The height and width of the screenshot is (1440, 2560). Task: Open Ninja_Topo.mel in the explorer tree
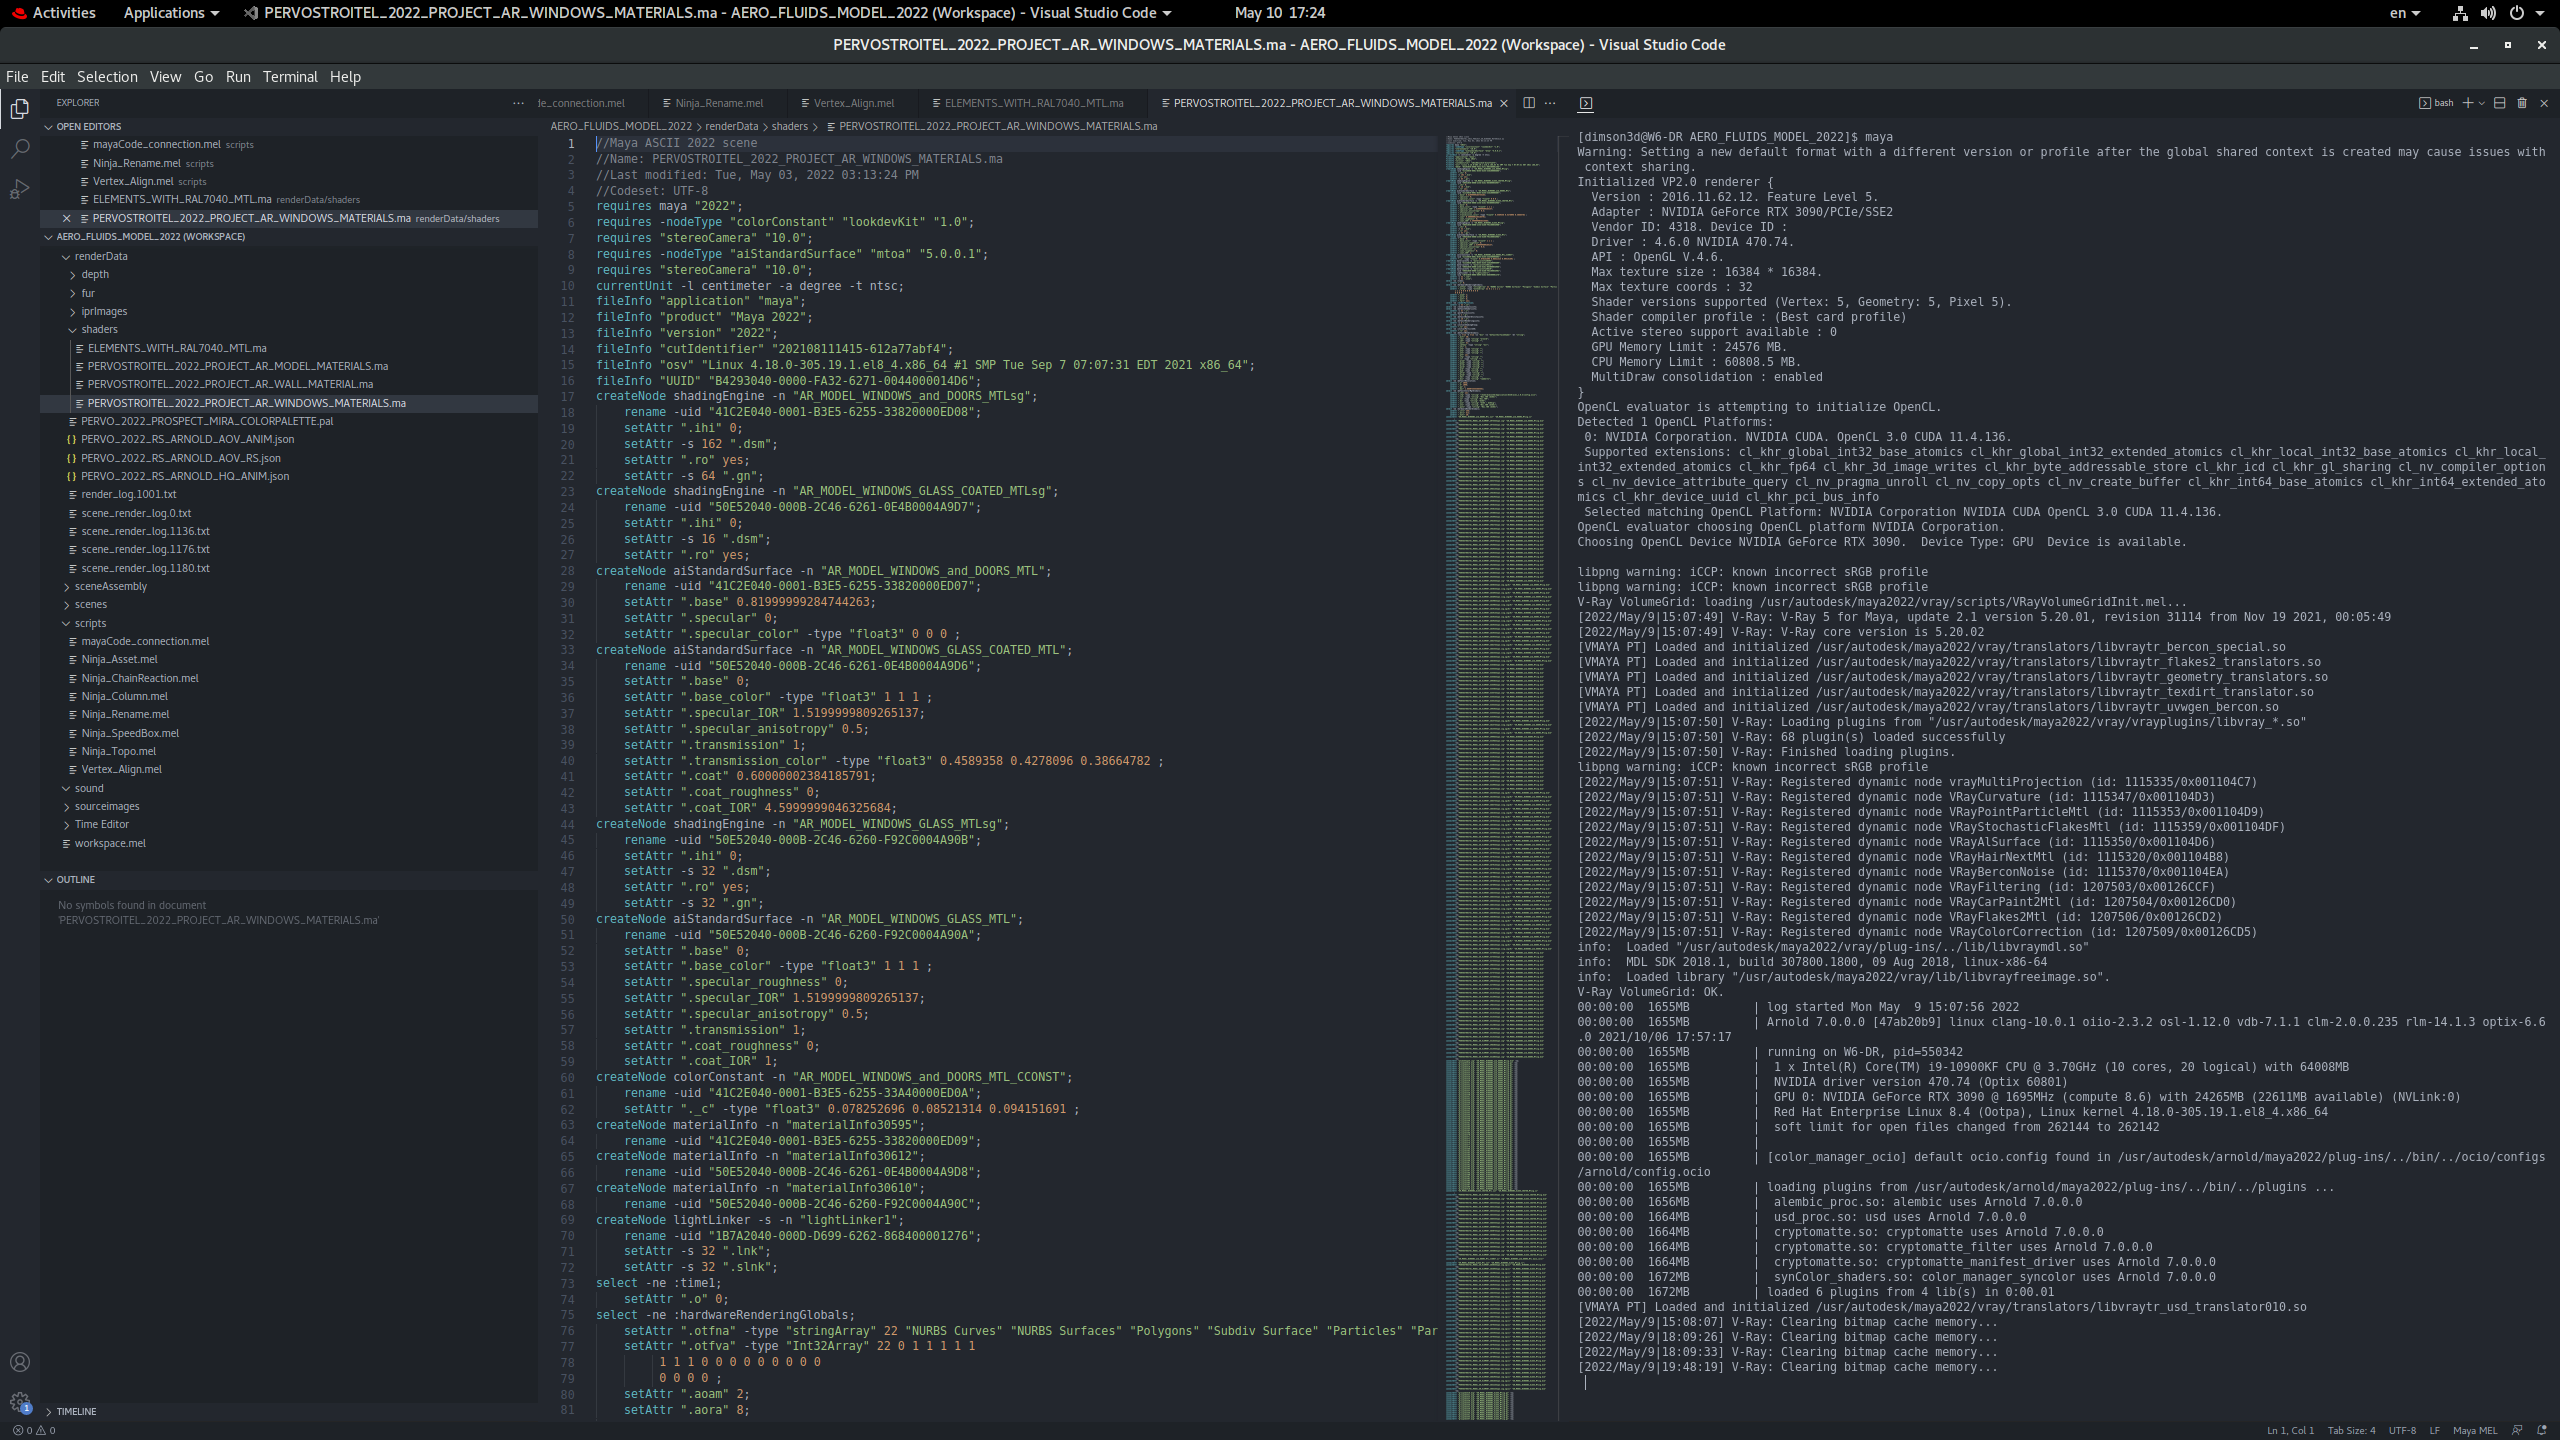coord(118,751)
